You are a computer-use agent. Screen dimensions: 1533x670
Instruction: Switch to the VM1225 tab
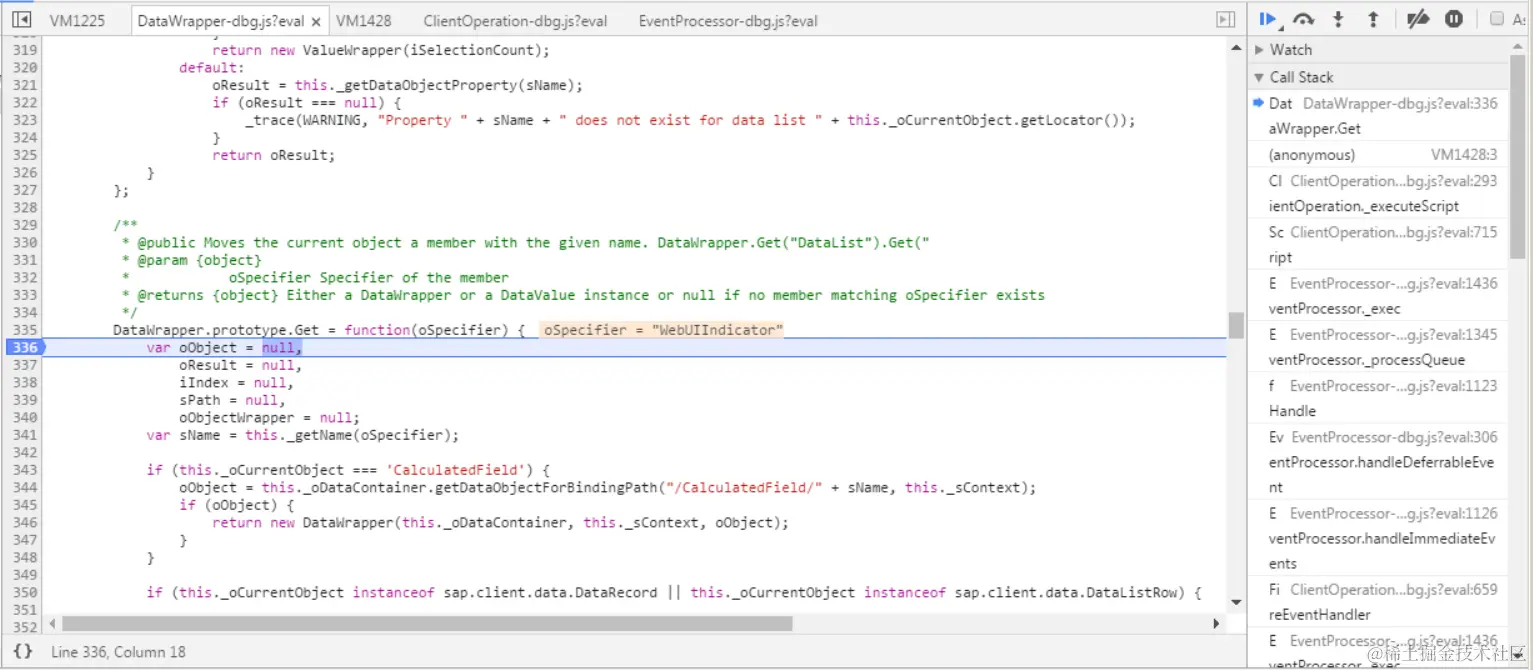tap(77, 20)
